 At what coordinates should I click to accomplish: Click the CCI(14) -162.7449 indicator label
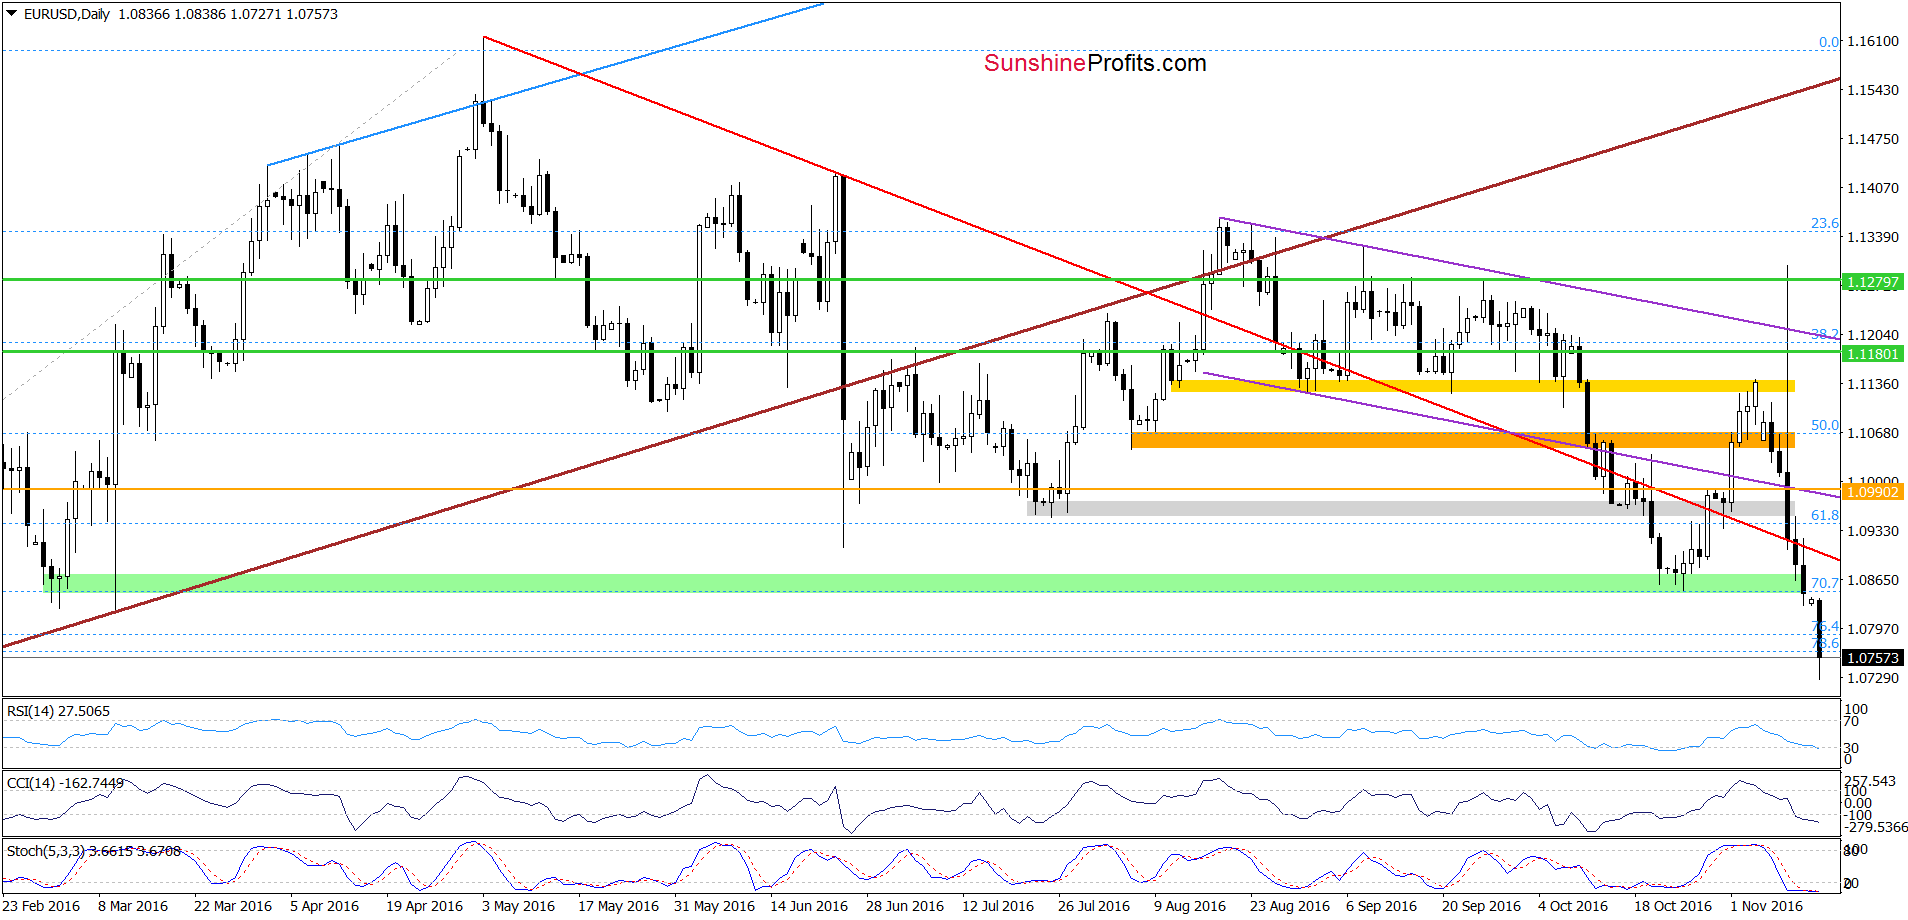pyautogui.click(x=65, y=783)
